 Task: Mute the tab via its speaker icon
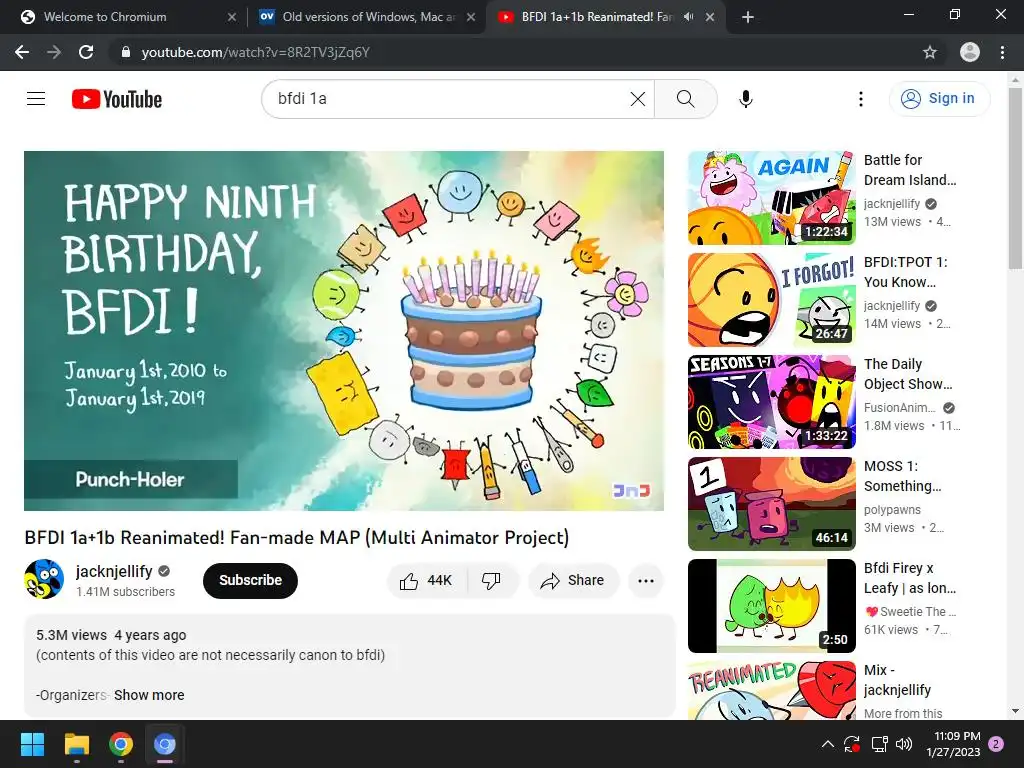tap(688, 17)
